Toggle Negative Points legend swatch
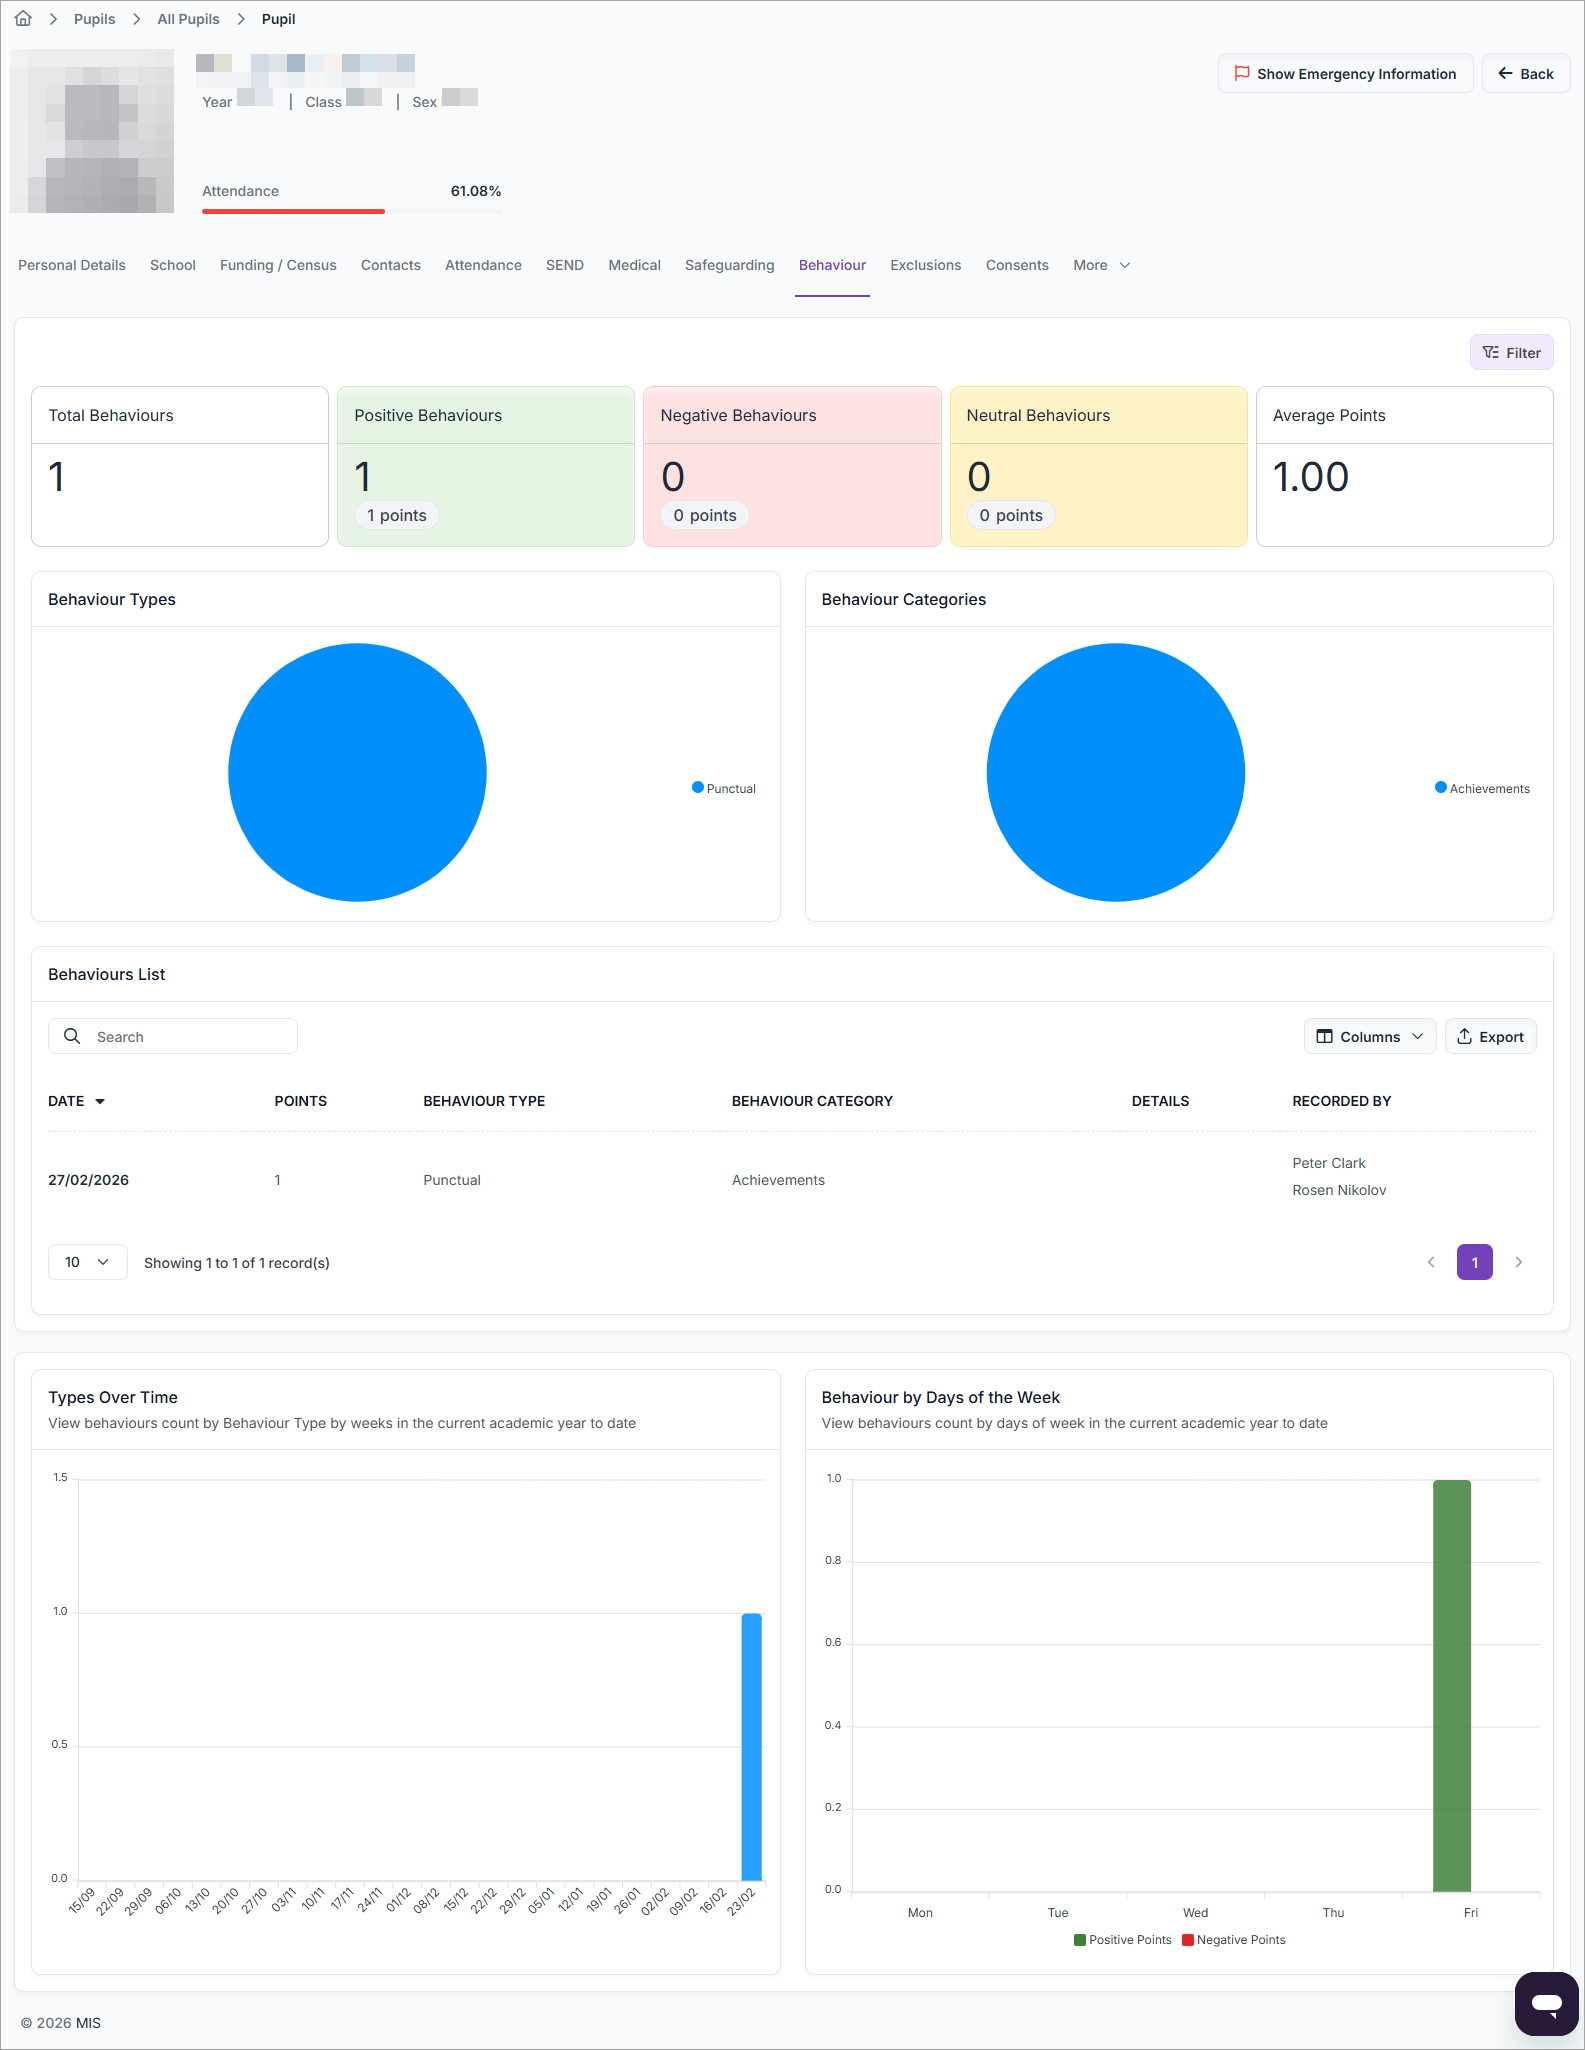The height and width of the screenshot is (2050, 1585). 1188,1939
